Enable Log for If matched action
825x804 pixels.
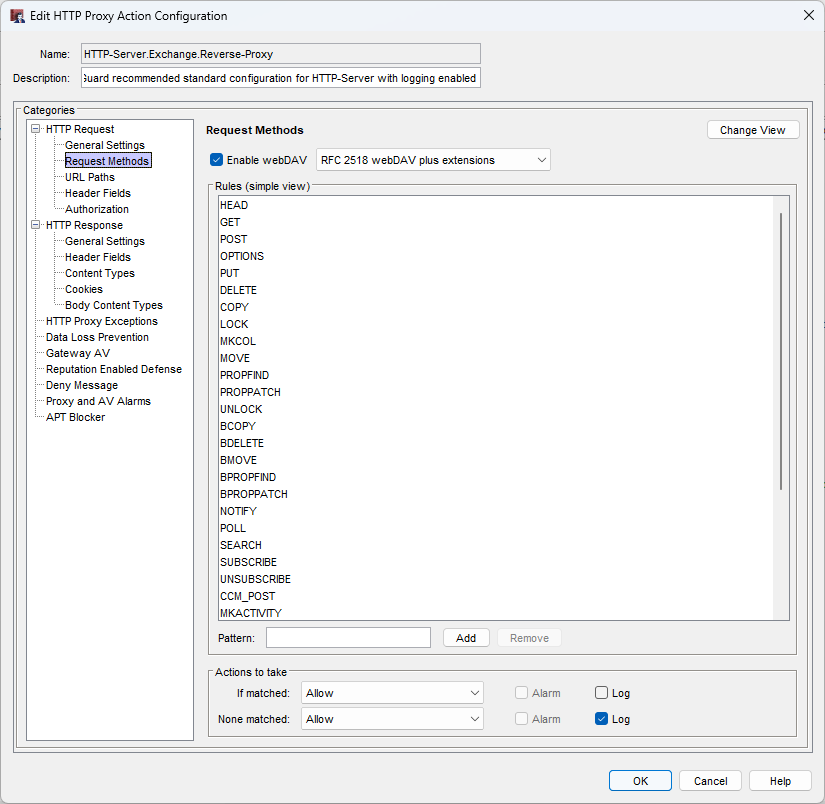tap(601, 693)
